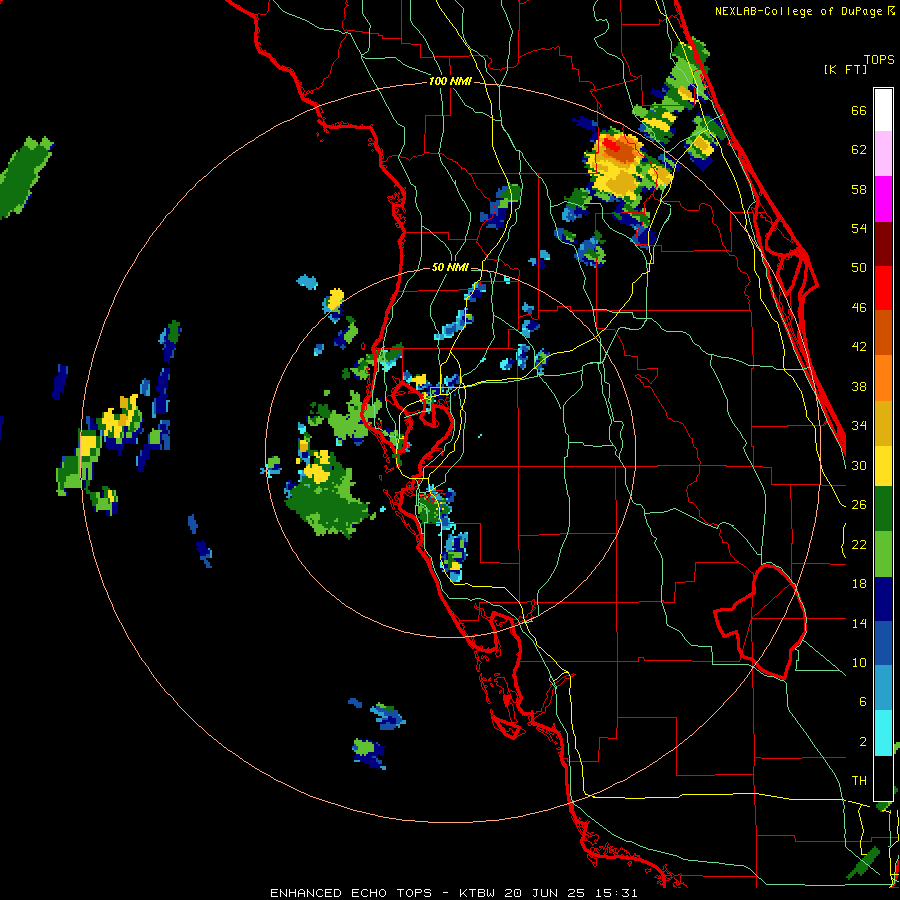This screenshot has height=900, width=900.
Task: Click the 50 NMI range ring label
Action: coord(450,267)
